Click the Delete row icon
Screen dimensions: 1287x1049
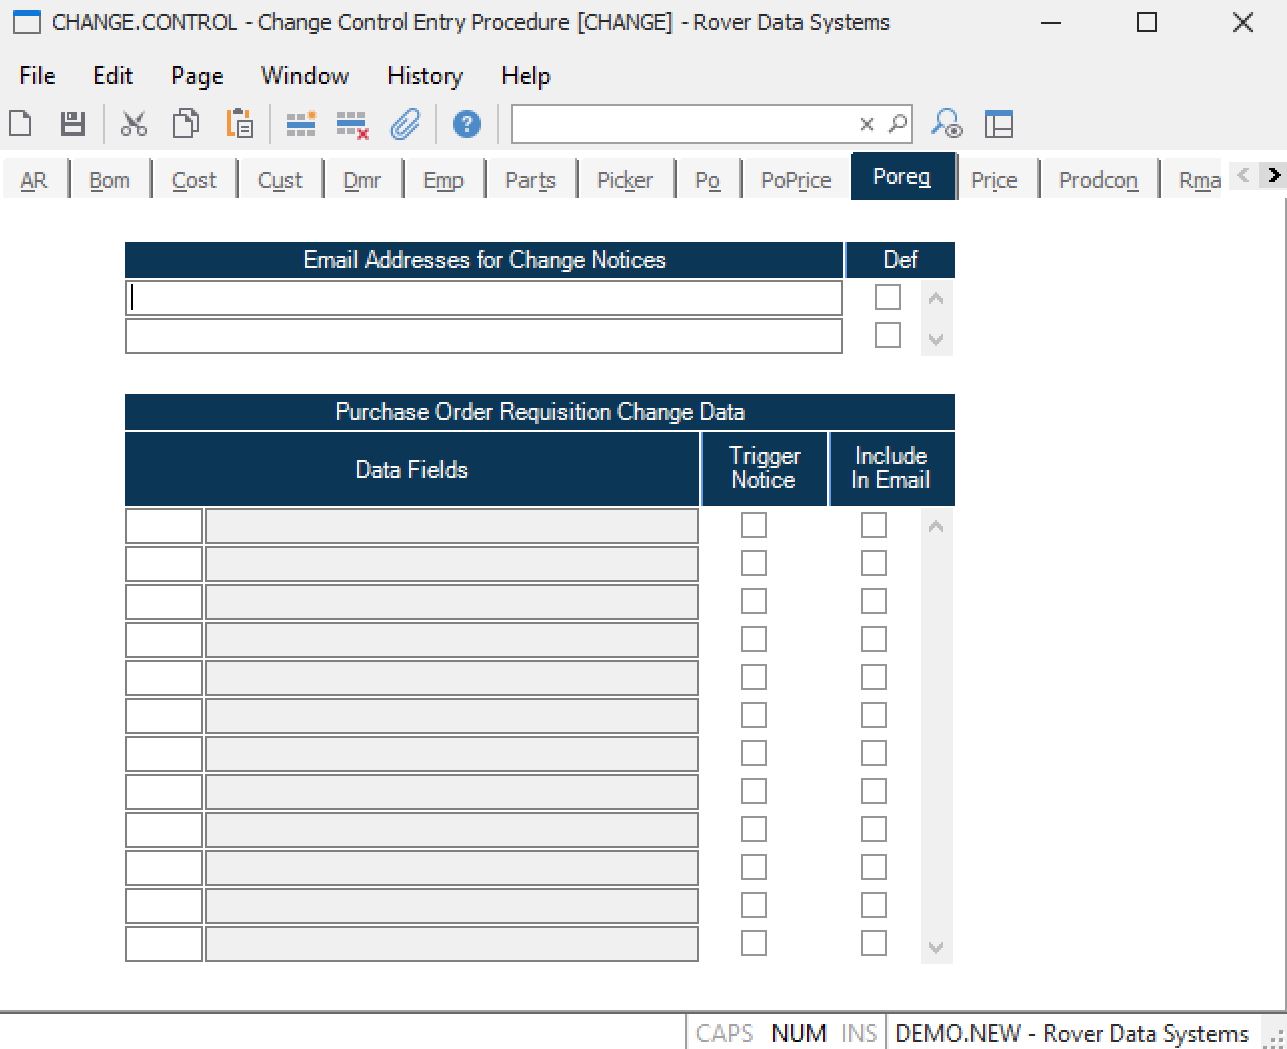pos(352,124)
